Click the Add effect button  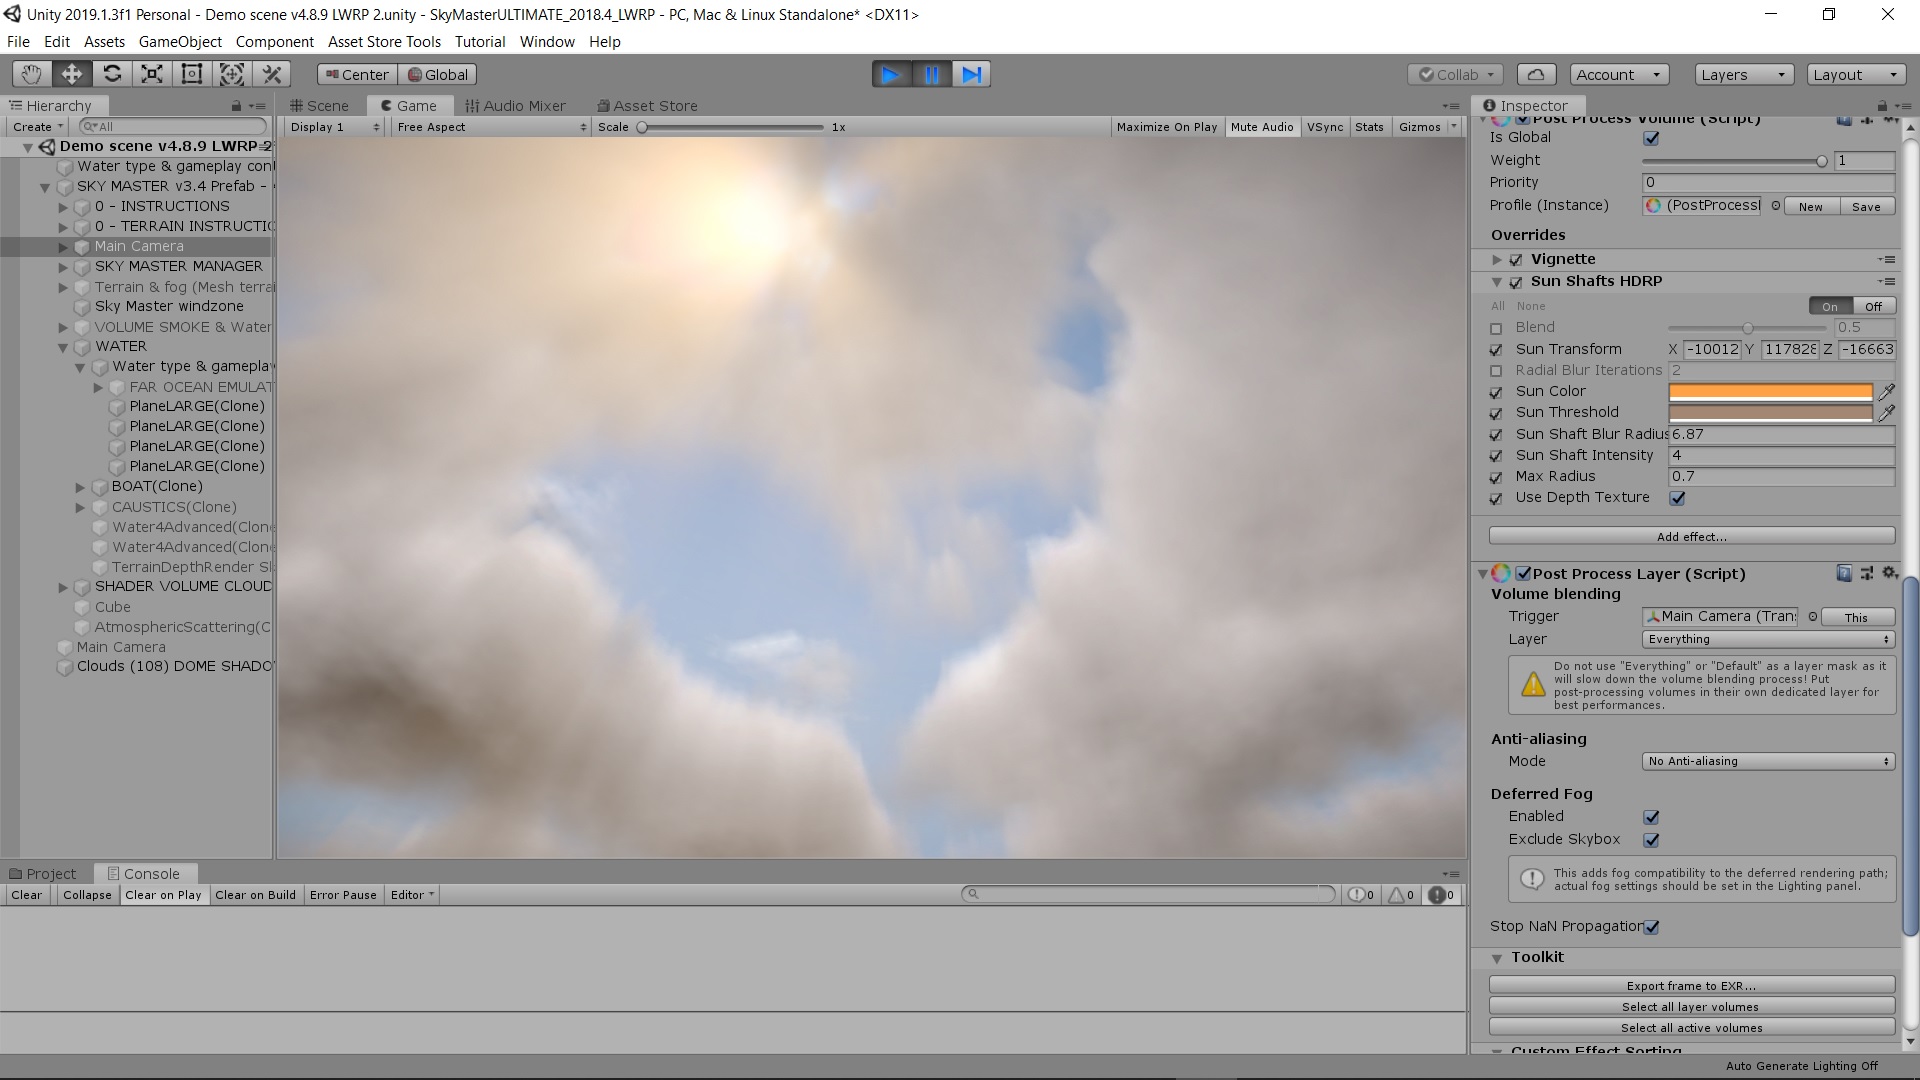pyautogui.click(x=1690, y=536)
